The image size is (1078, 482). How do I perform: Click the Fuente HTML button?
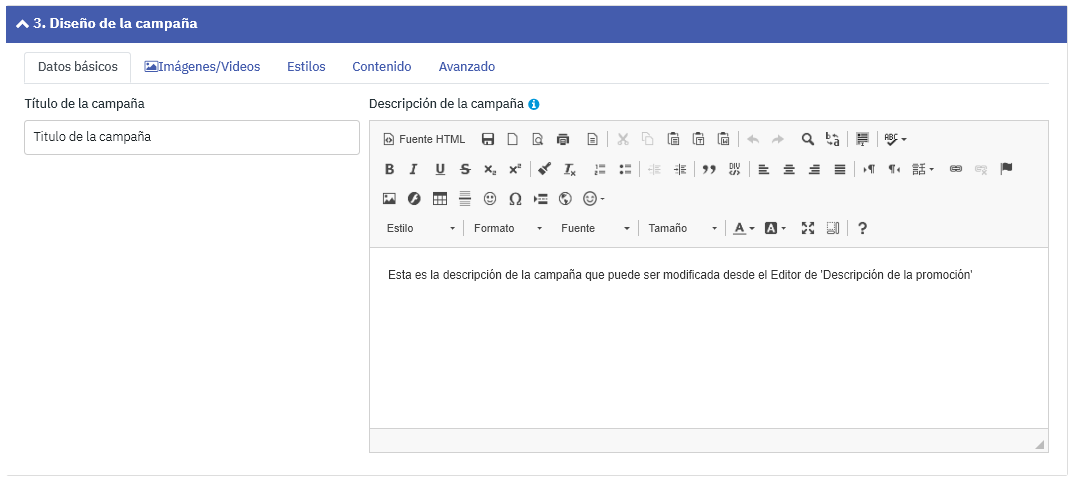click(x=424, y=139)
